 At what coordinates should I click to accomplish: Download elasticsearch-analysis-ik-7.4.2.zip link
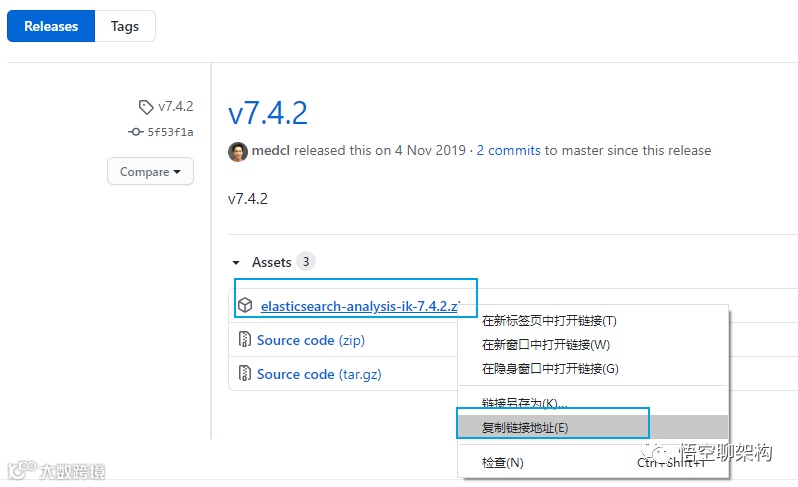click(x=360, y=306)
